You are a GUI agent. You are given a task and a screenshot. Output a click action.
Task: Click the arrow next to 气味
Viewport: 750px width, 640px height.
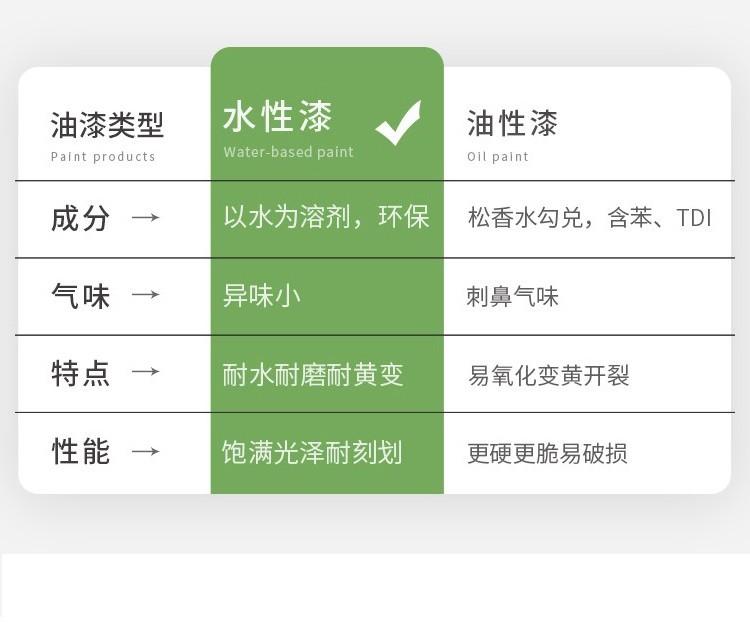point(146,295)
